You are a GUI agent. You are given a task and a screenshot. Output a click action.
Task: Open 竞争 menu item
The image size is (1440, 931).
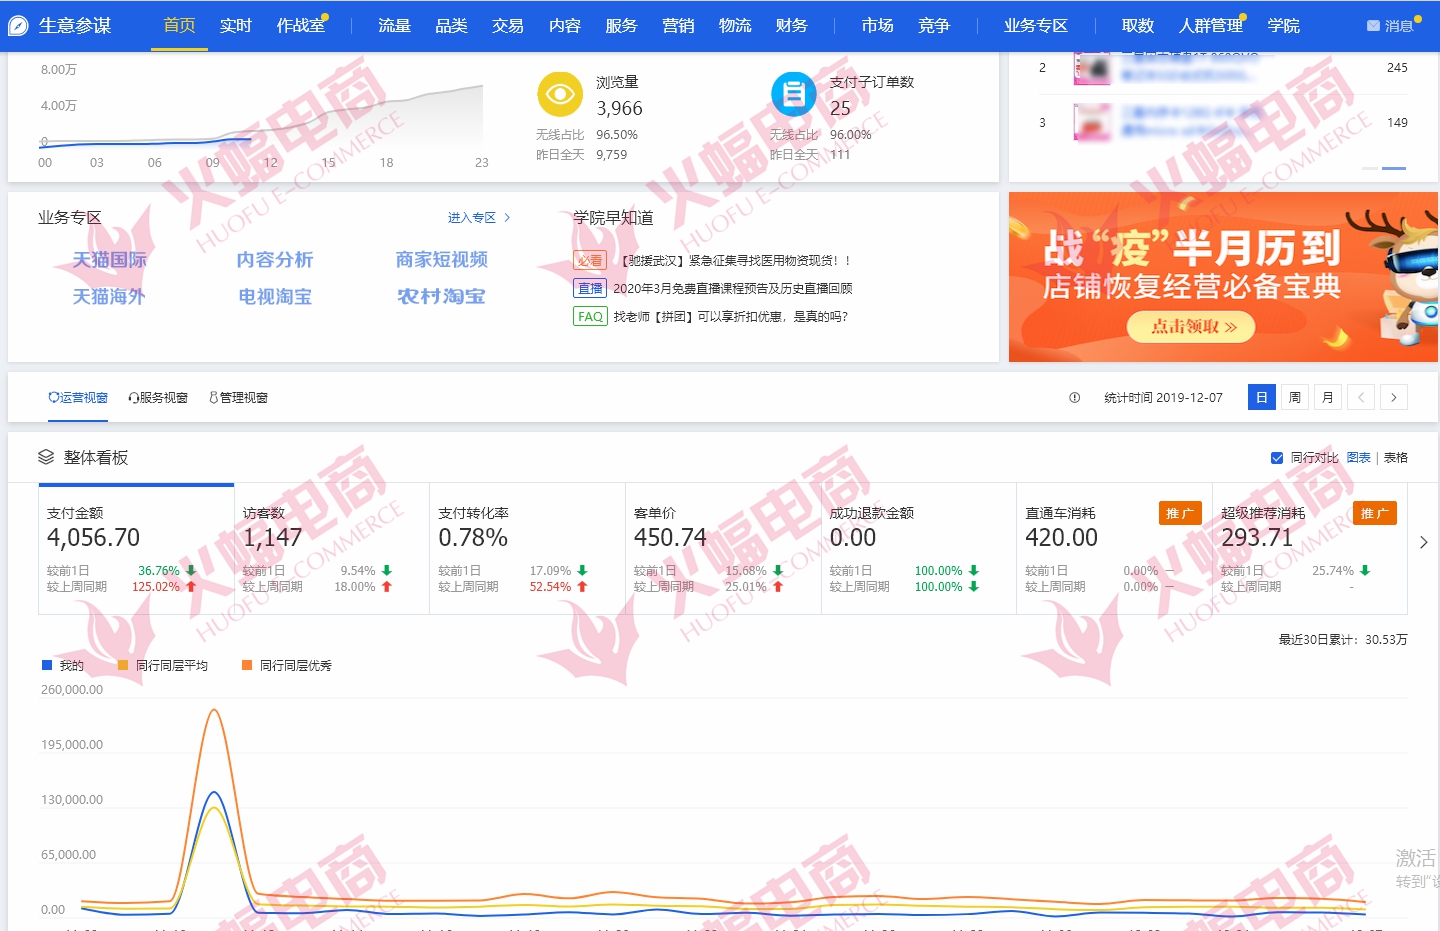[934, 25]
